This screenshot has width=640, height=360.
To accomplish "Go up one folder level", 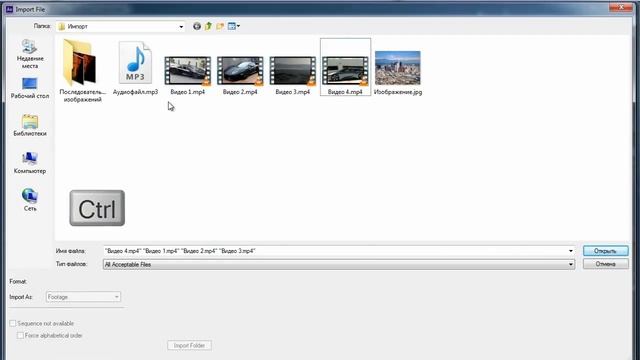I will (209, 26).
